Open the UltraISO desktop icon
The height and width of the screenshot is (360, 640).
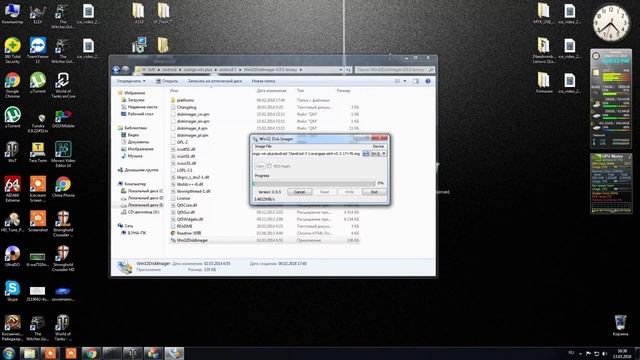coord(12,257)
